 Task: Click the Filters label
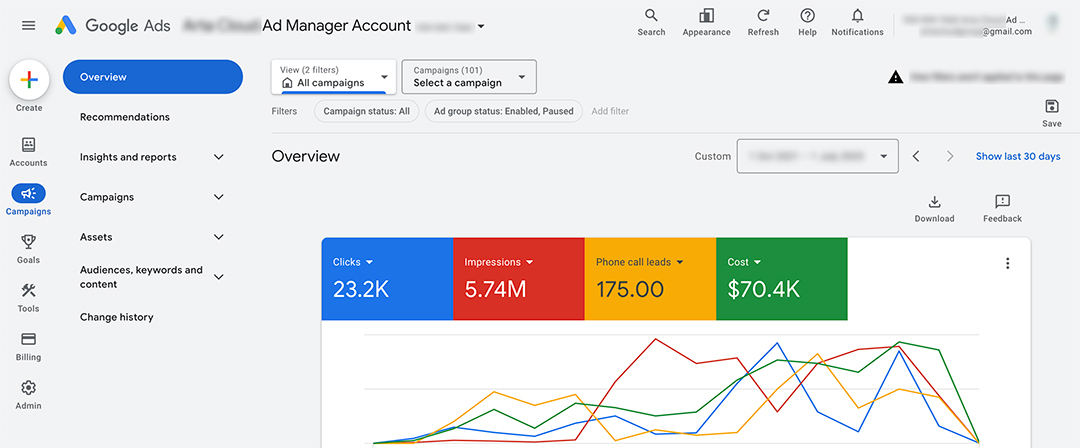click(284, 111)
